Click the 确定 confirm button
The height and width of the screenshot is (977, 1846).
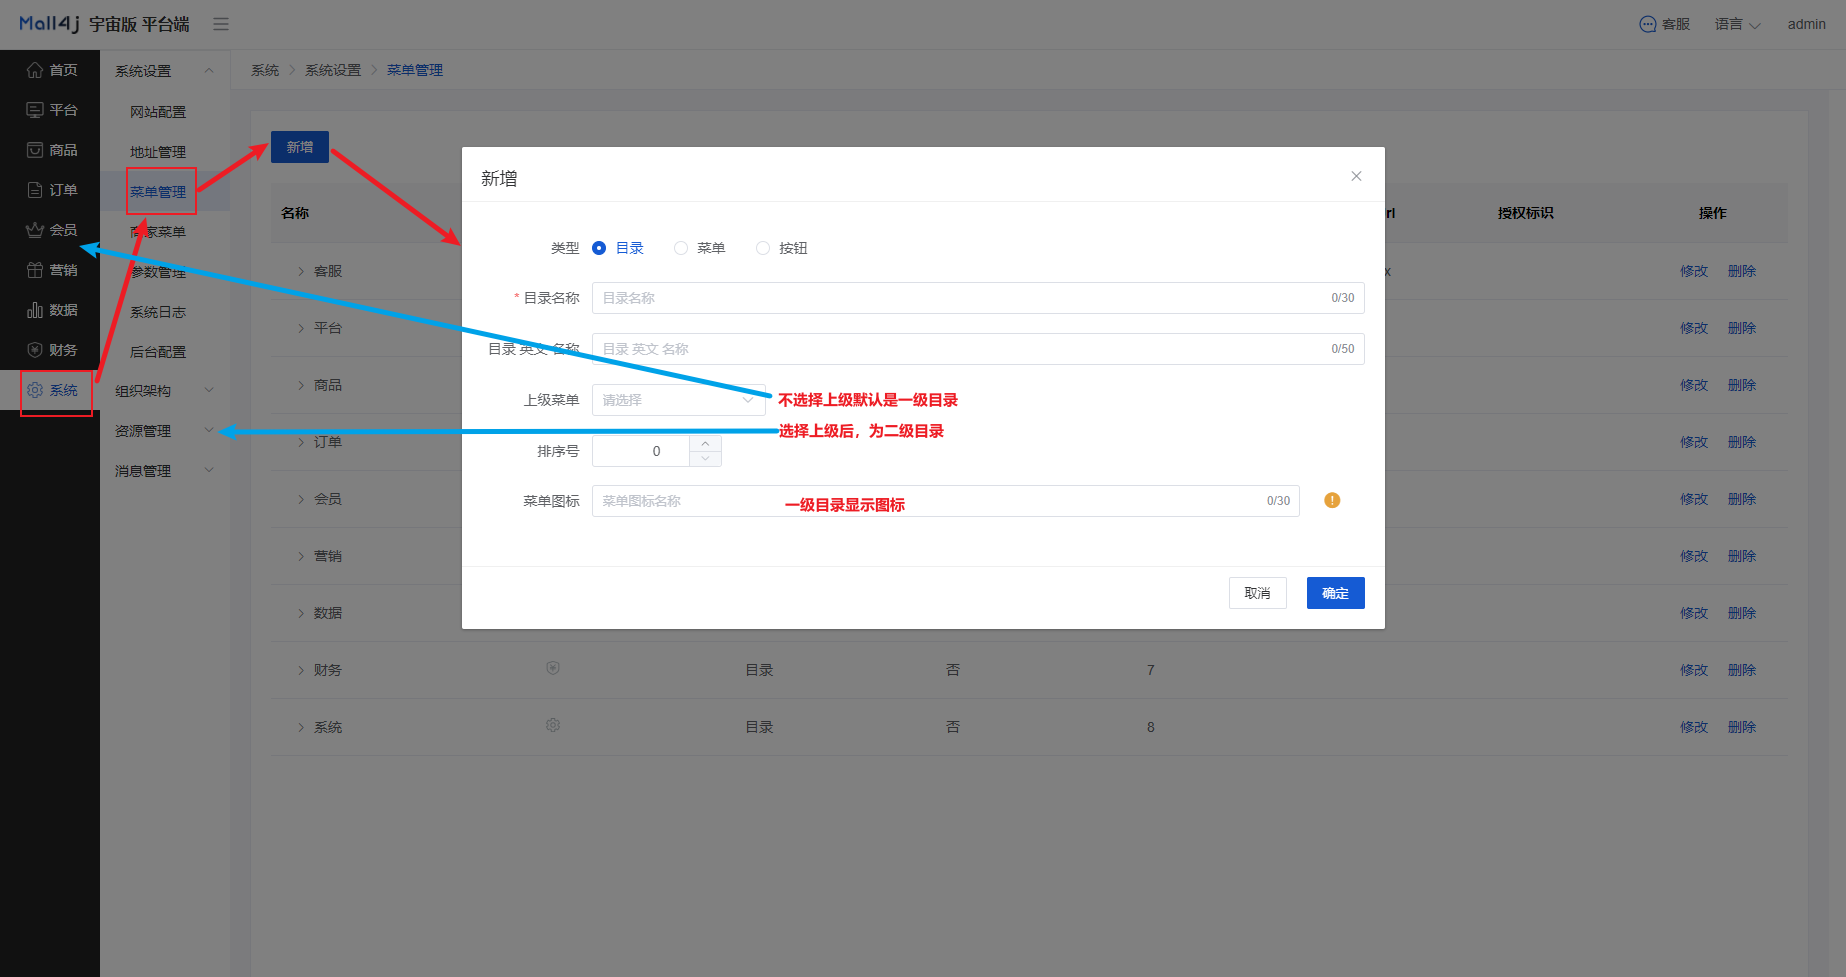pyautogui.click(x=1335, y=593)
